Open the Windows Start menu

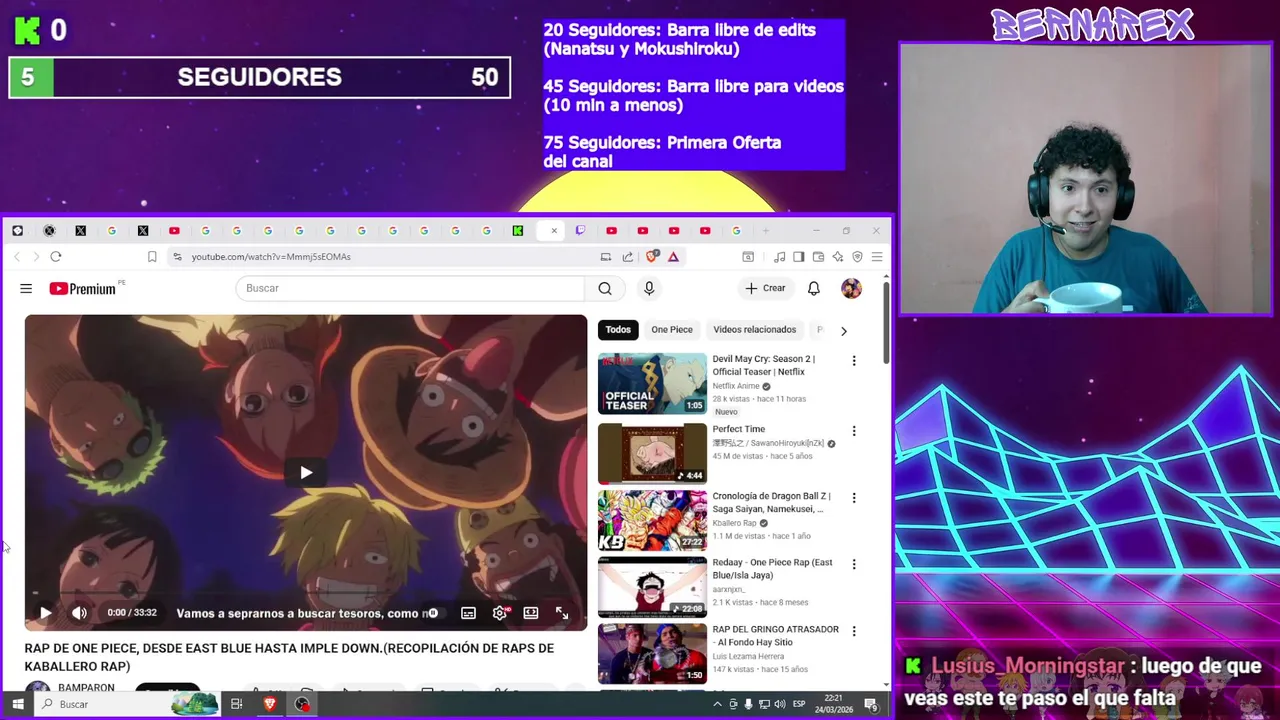pos(17,704)
